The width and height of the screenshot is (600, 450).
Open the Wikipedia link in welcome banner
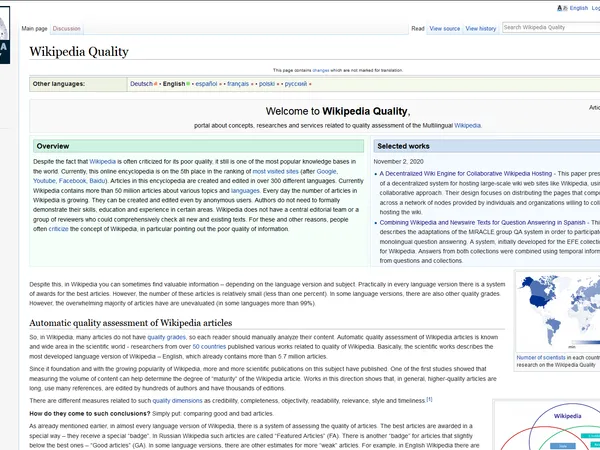467,126
